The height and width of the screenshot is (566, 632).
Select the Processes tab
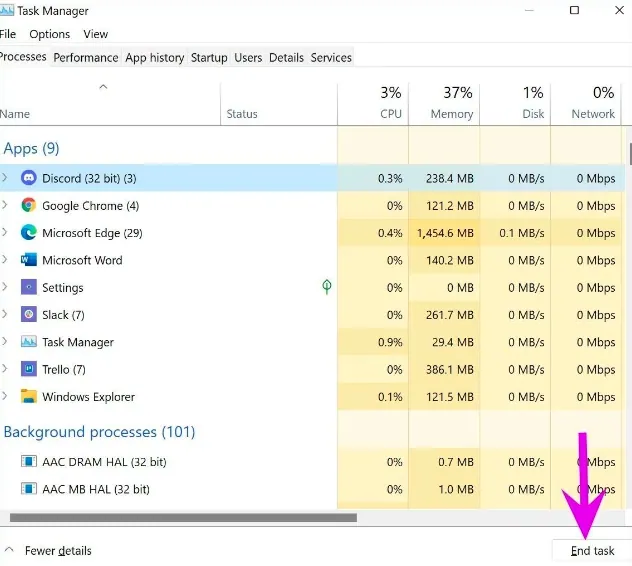tap(23, 57)
